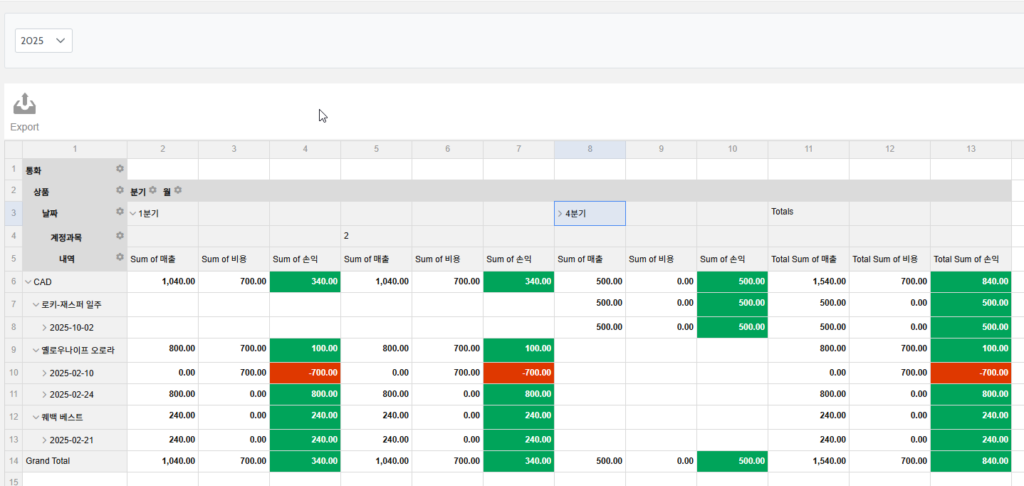Collapse the 옐로우나이프 오로라 product row
This screenshot has width=1024, height=486.
click(x=37, y=350)
